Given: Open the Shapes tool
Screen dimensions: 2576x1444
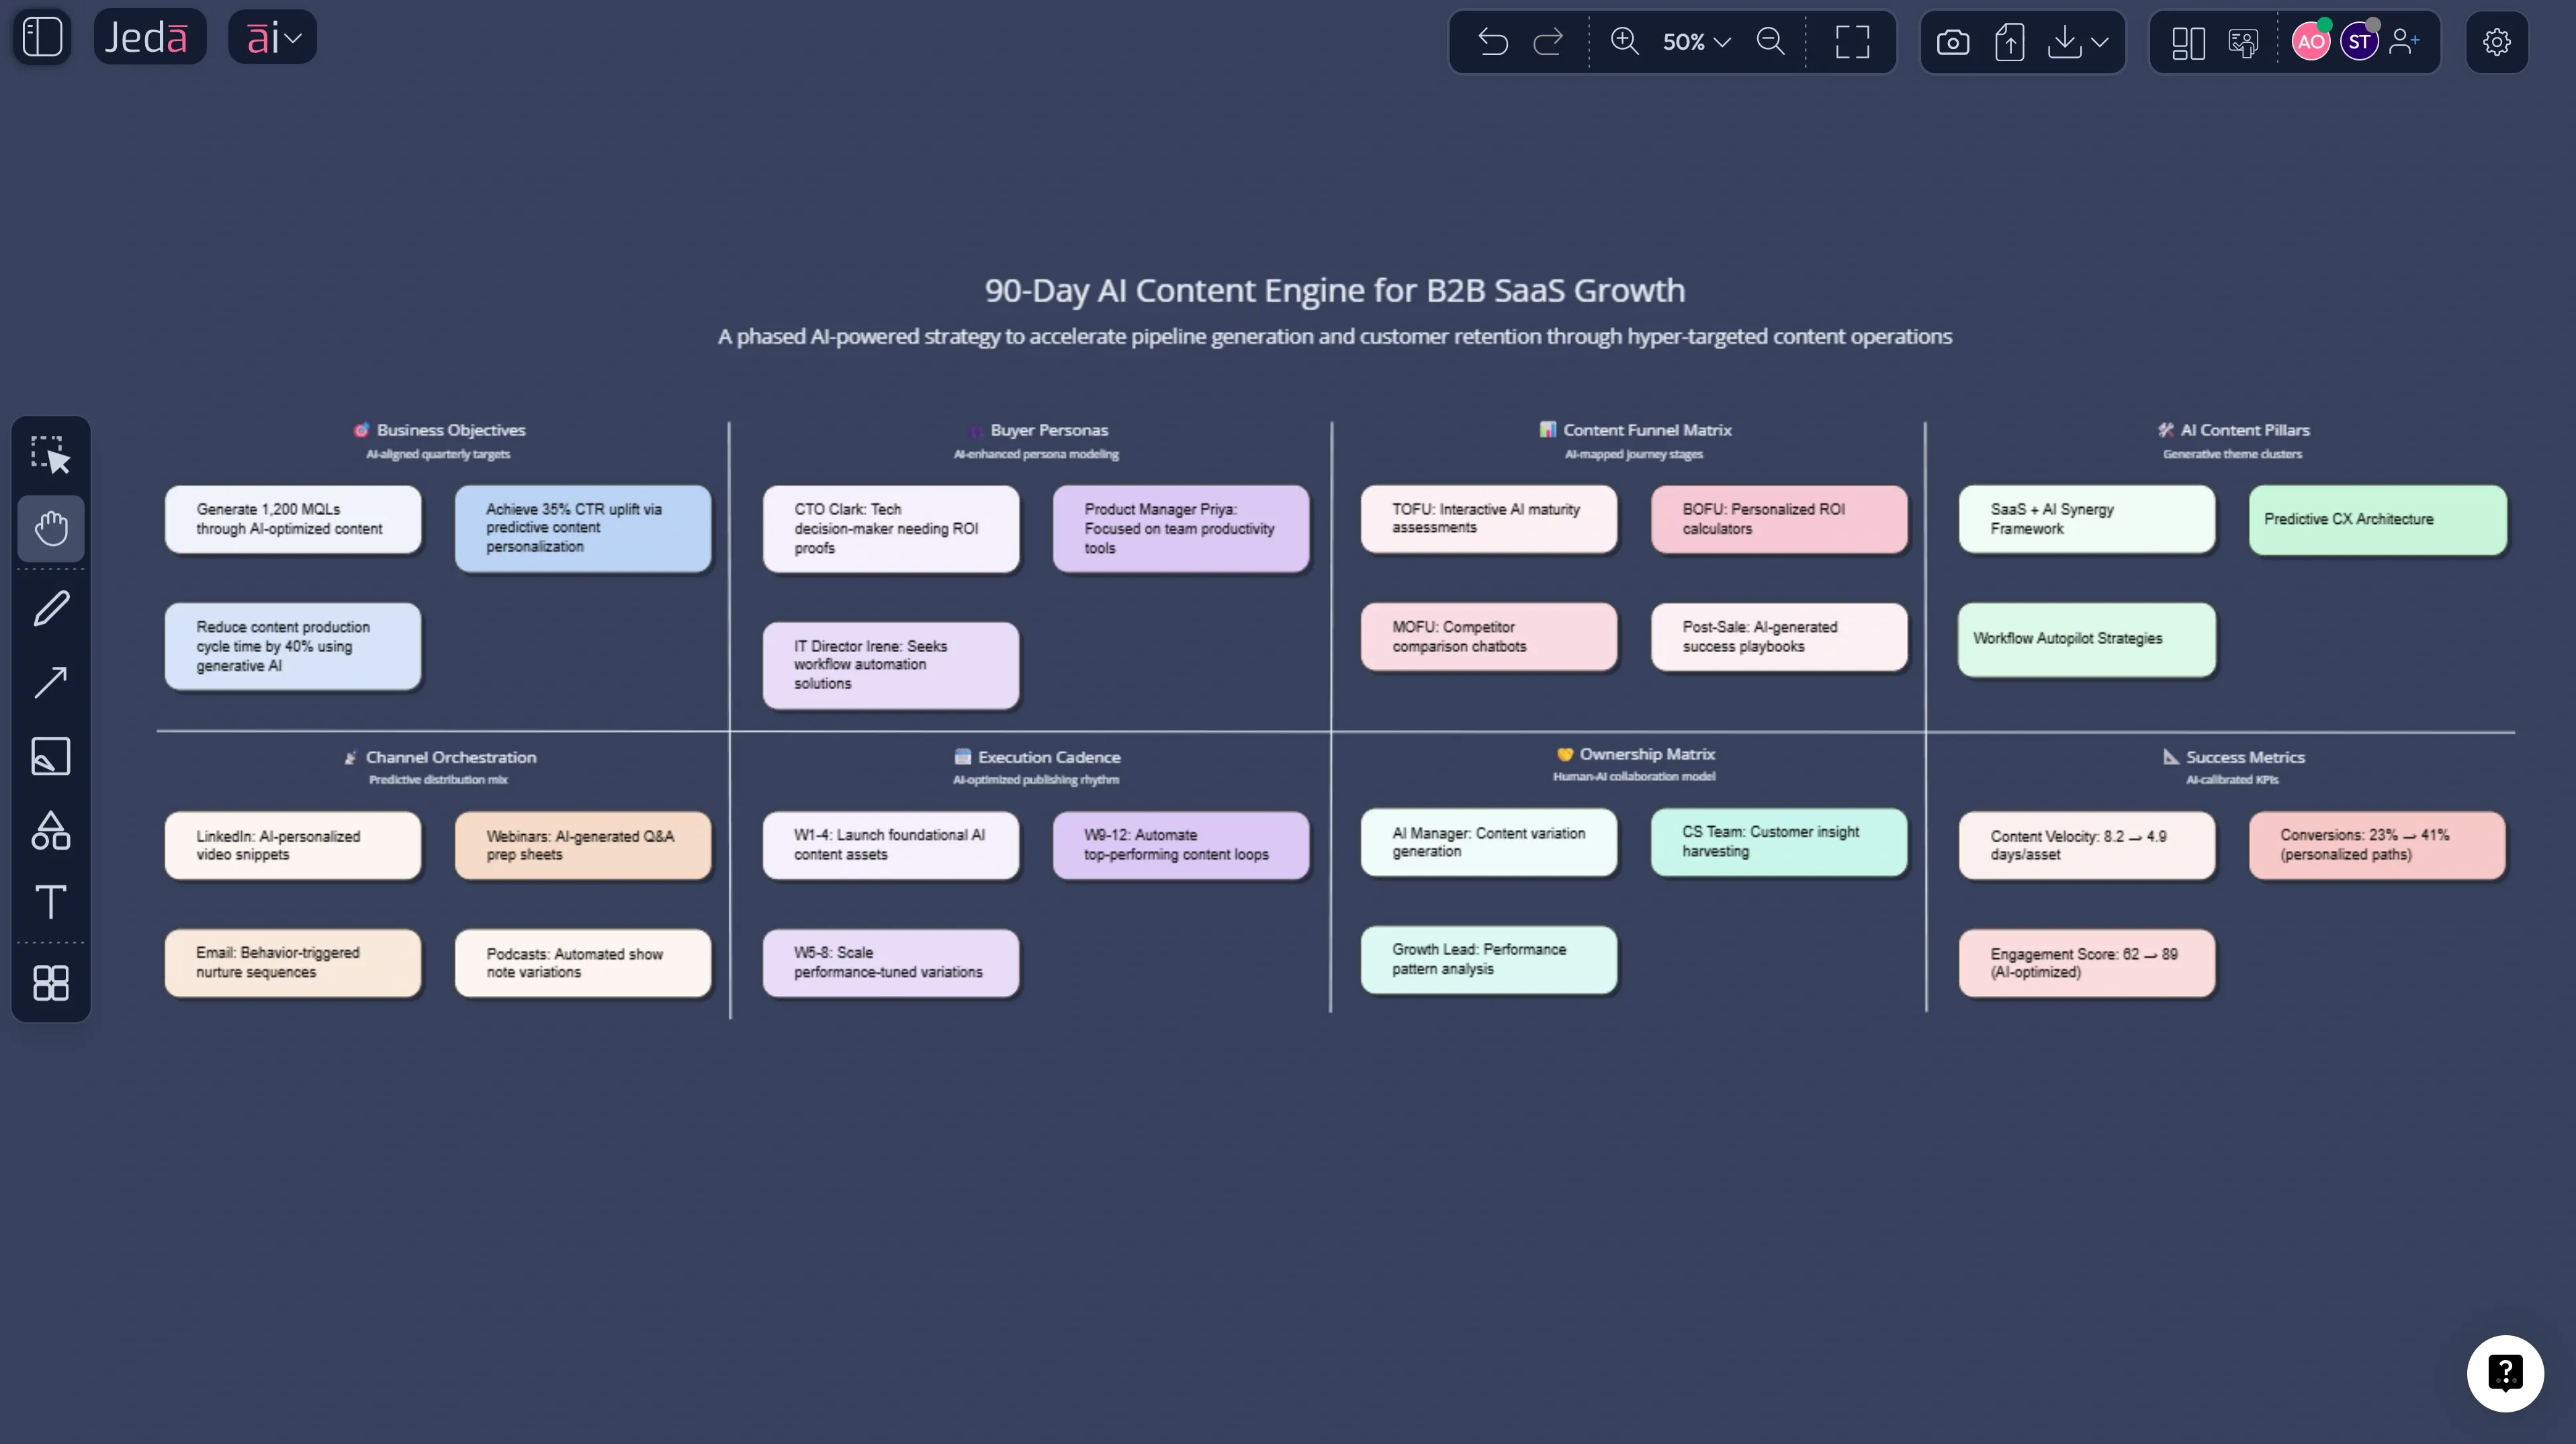Looking at the screenshot, I should pos(50,830).
